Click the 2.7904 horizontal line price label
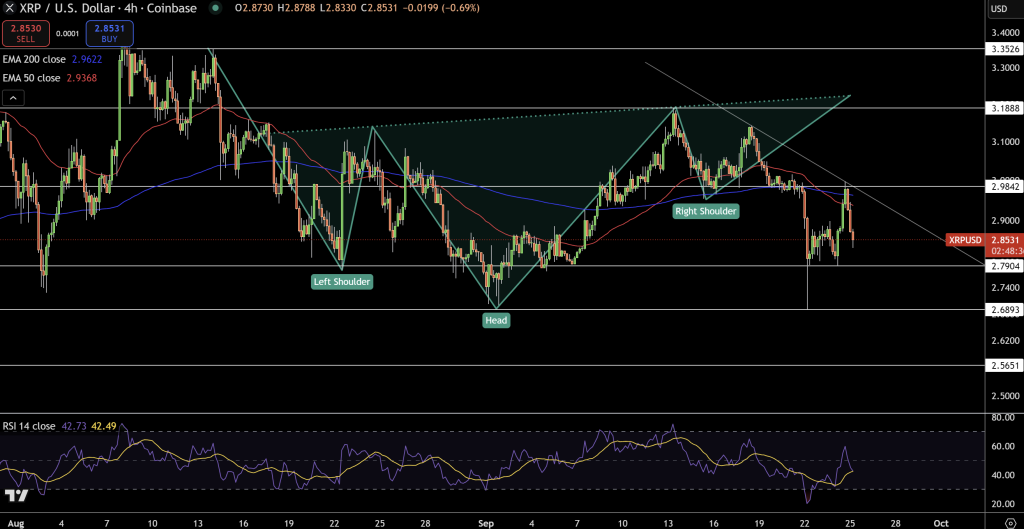Viewport: 1024px width, 529px height. tap(1004, 266)
